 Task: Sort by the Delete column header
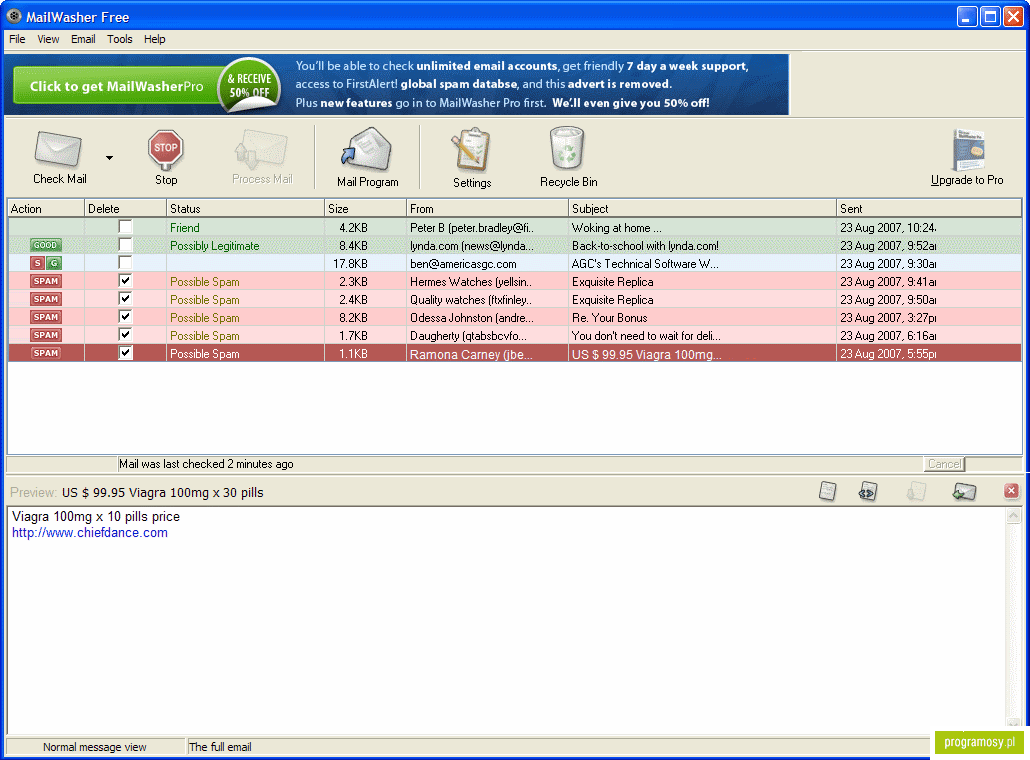[125, 209]
